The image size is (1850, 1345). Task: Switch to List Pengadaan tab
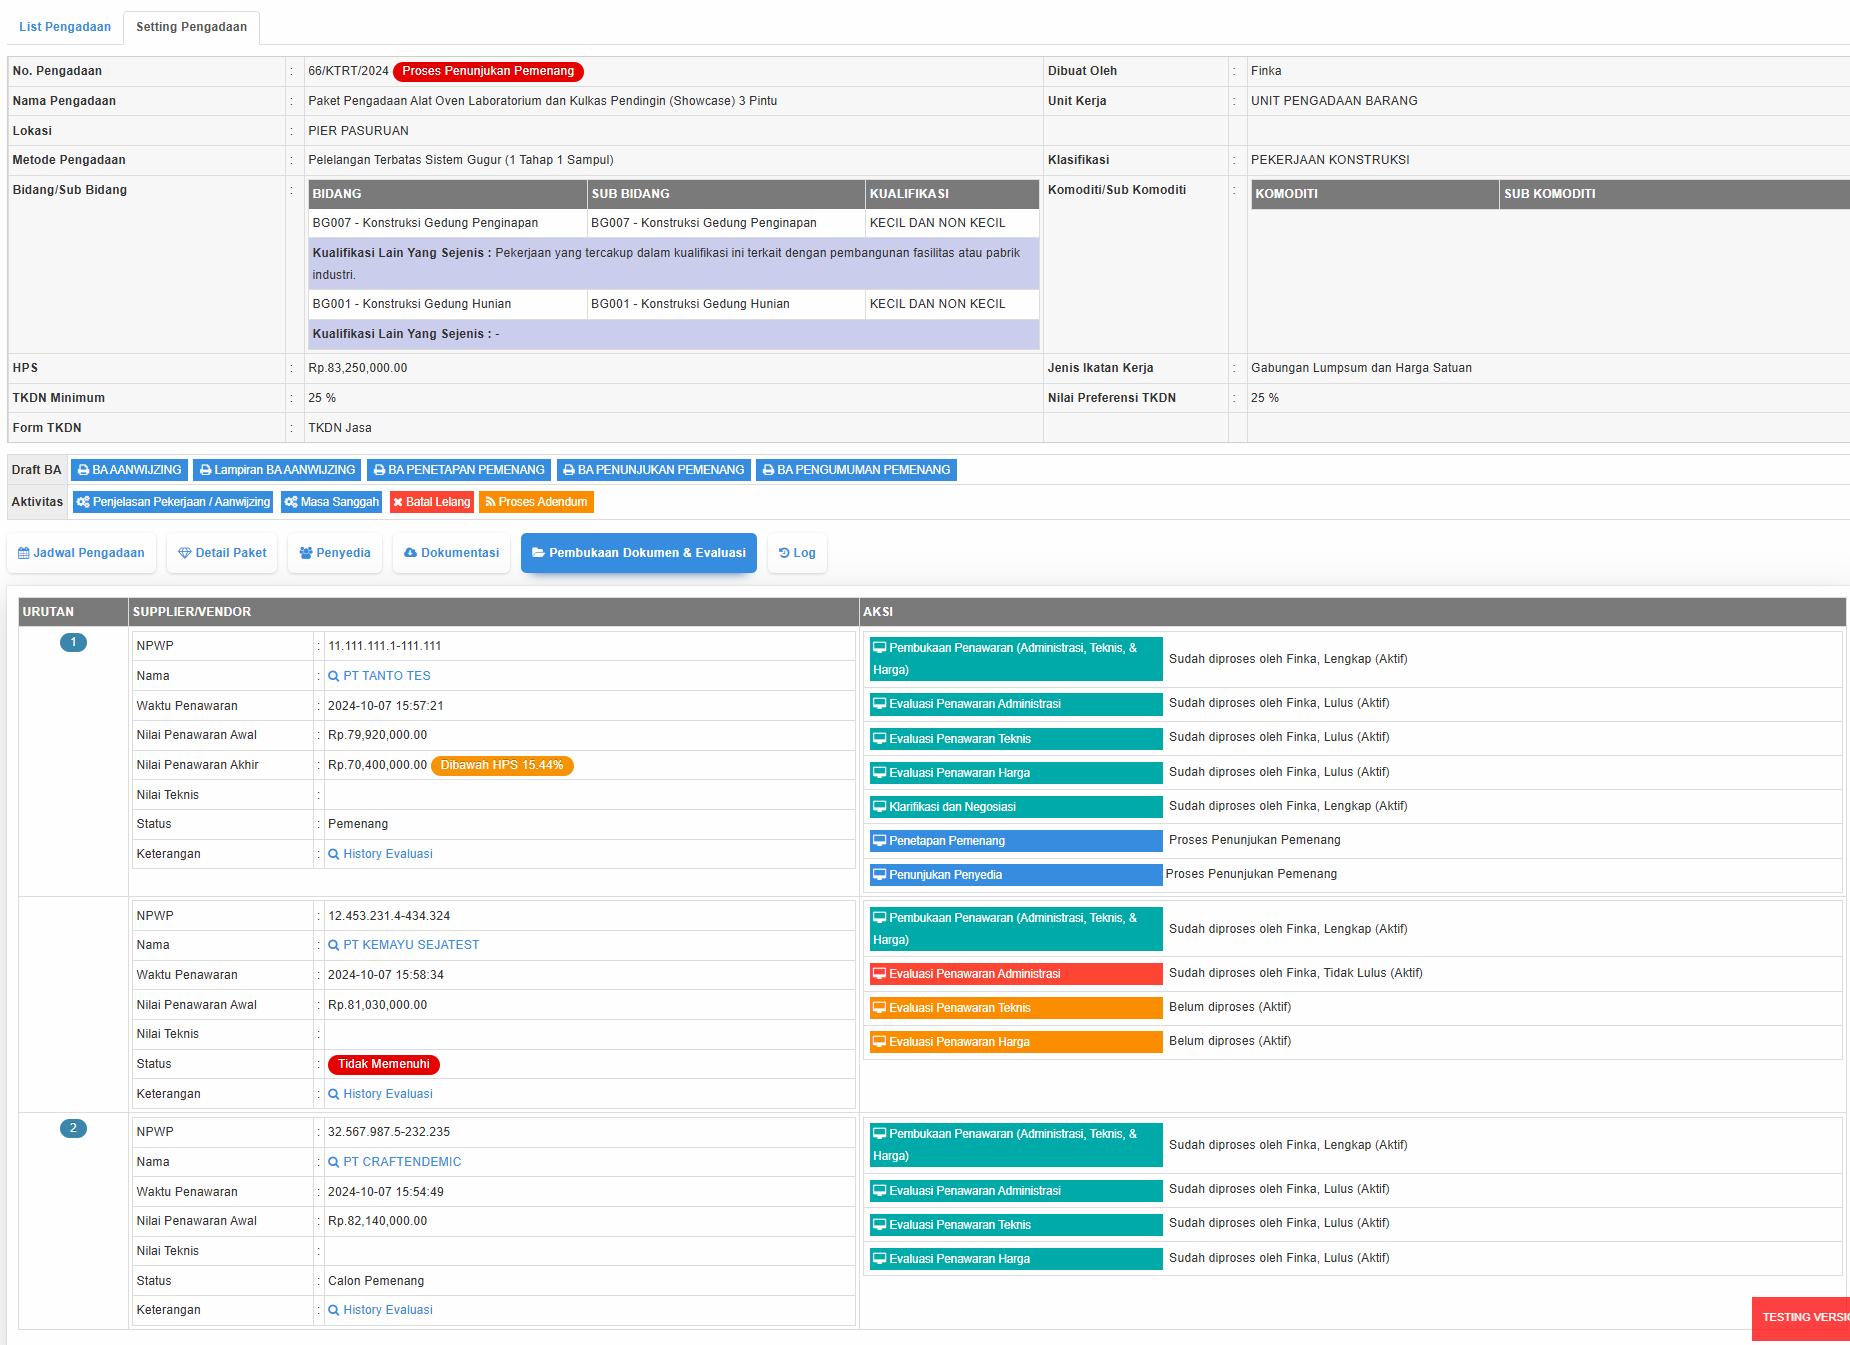pyautogui.click(x=65, y=27)
